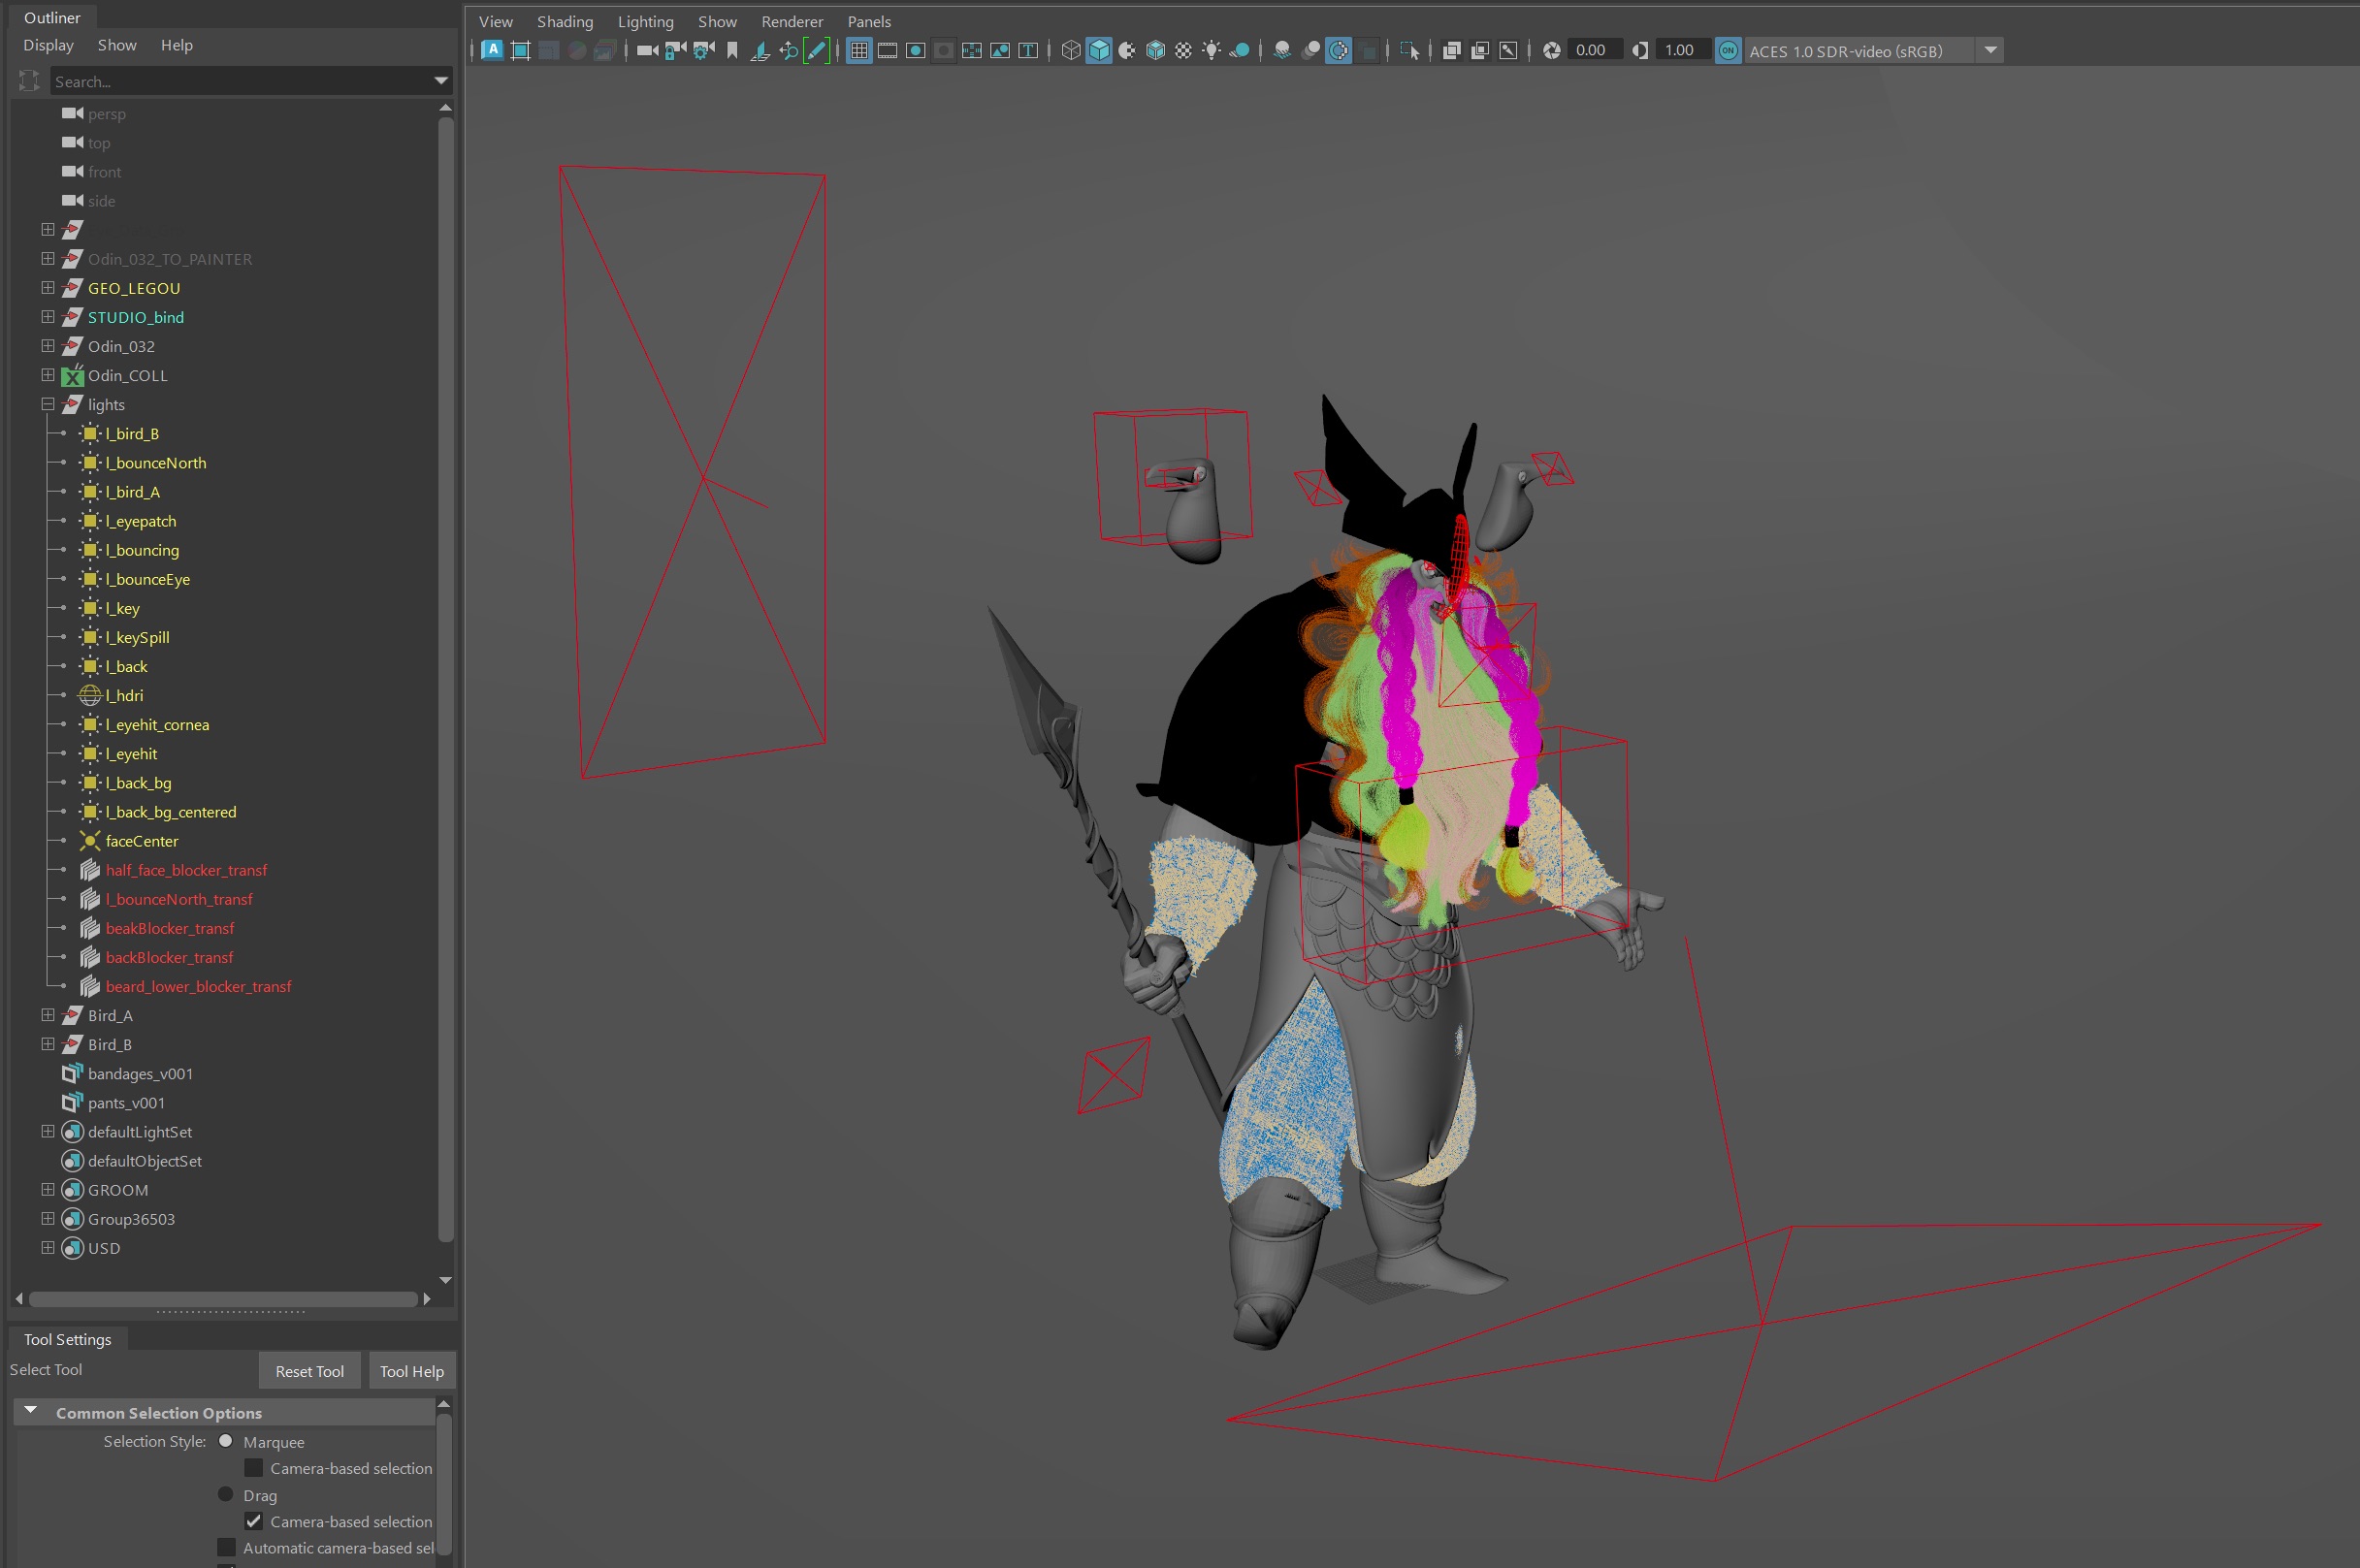Toggle the field chart icon
Image resolution: width=2360 pixels, height=1568 pixels.
pos(971,50)
